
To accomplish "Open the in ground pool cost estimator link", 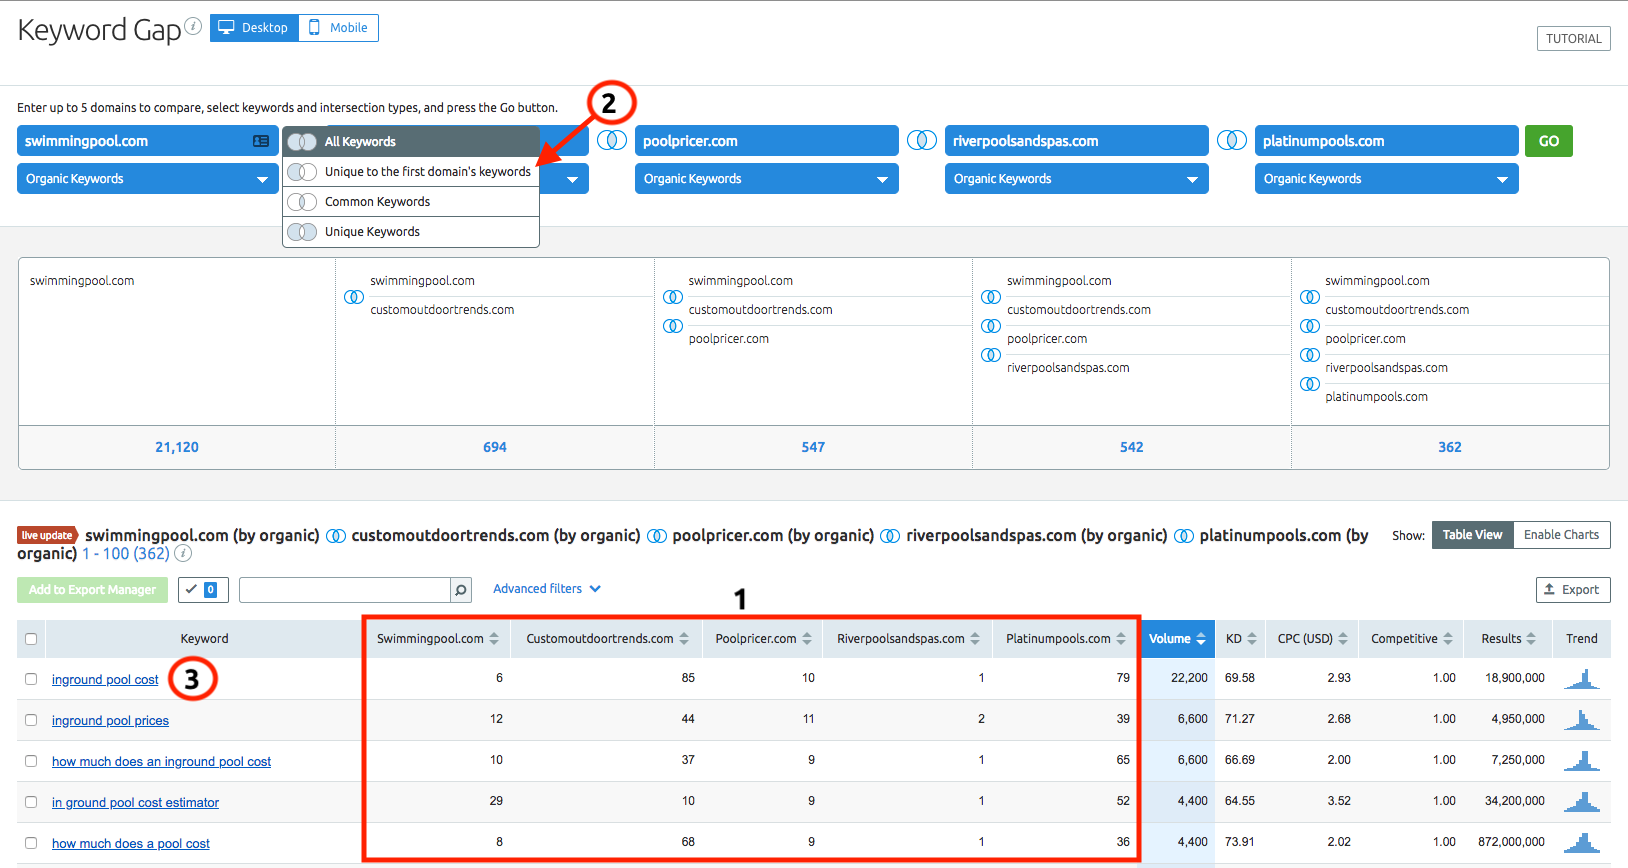I will 135,803.
